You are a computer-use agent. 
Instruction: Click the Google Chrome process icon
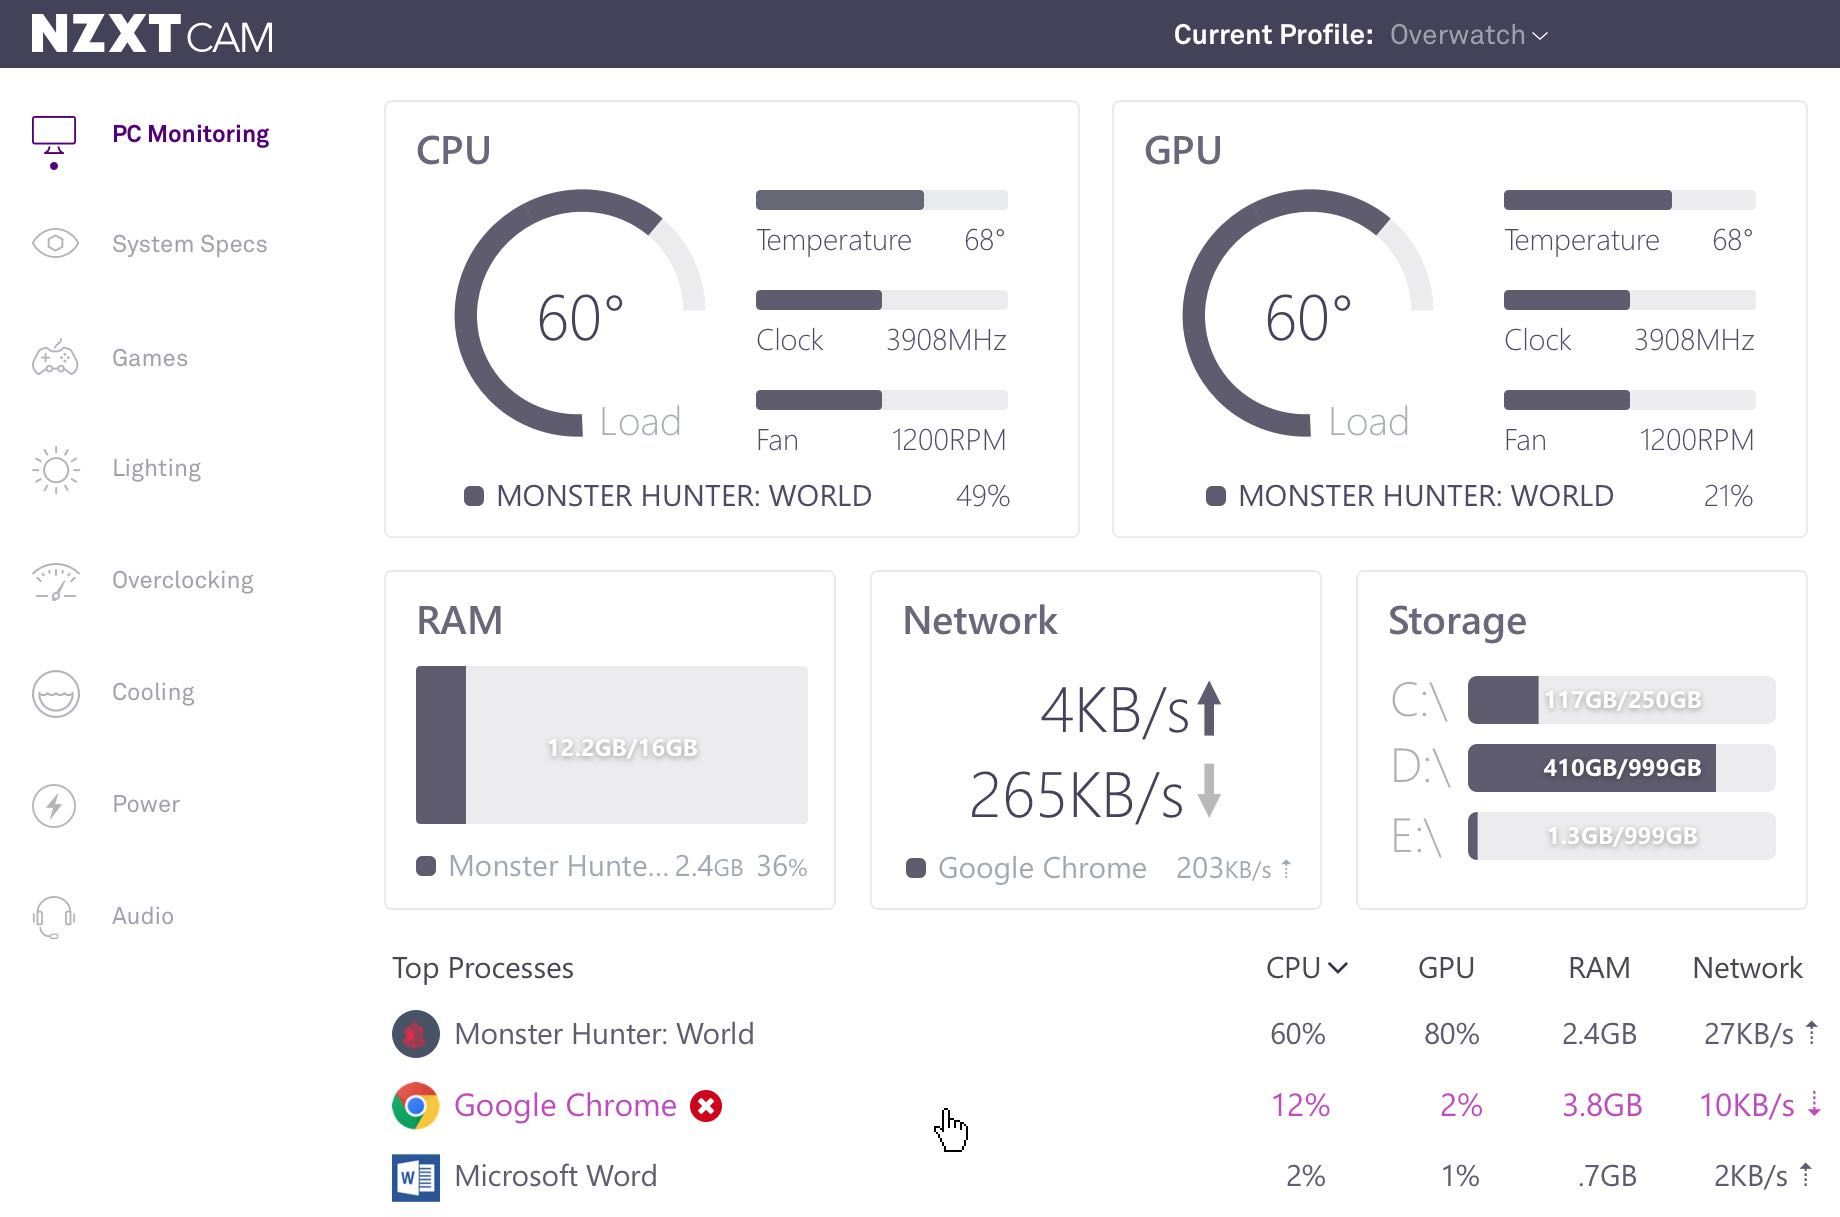415,1106
